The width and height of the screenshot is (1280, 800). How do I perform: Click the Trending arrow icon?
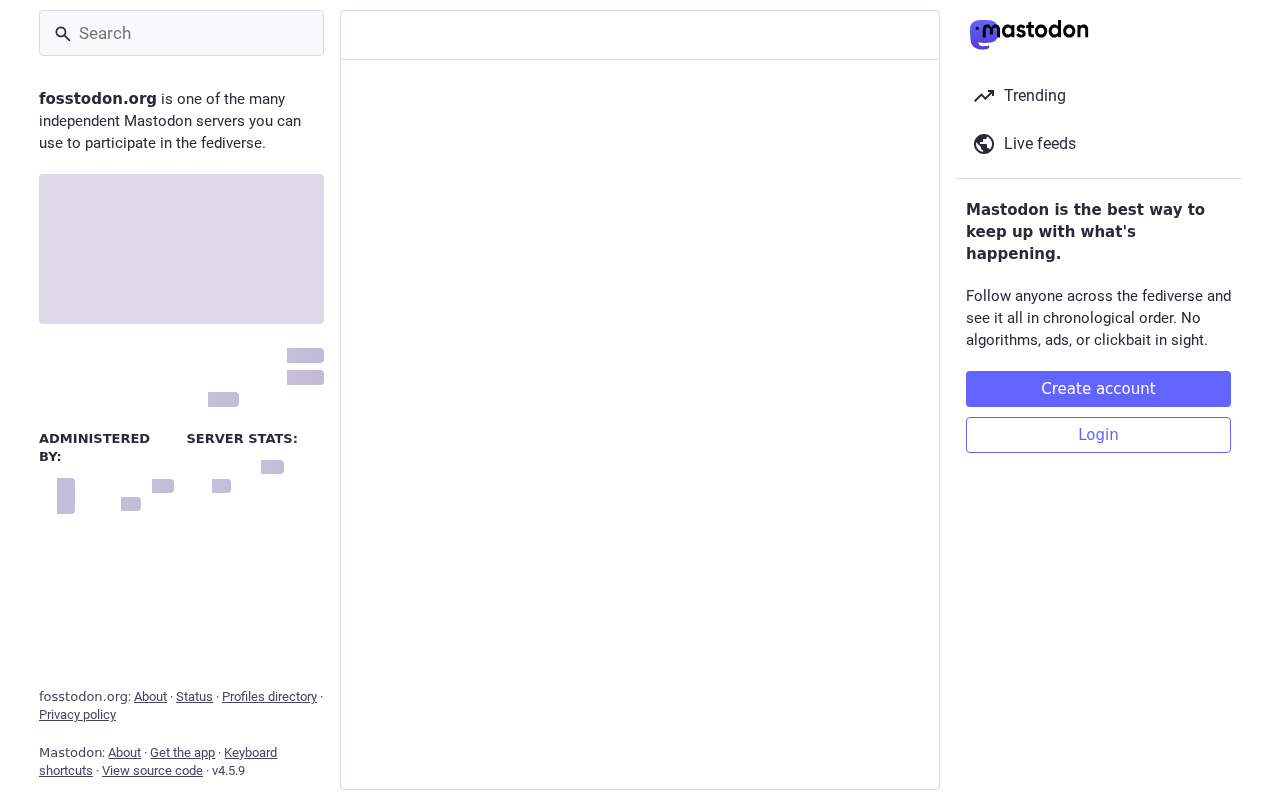pyautogui.click(x=984, y=96)
